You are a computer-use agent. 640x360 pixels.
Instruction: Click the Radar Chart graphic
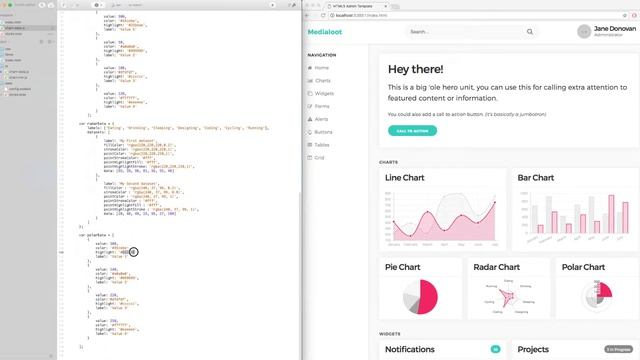tap(508, 297)
